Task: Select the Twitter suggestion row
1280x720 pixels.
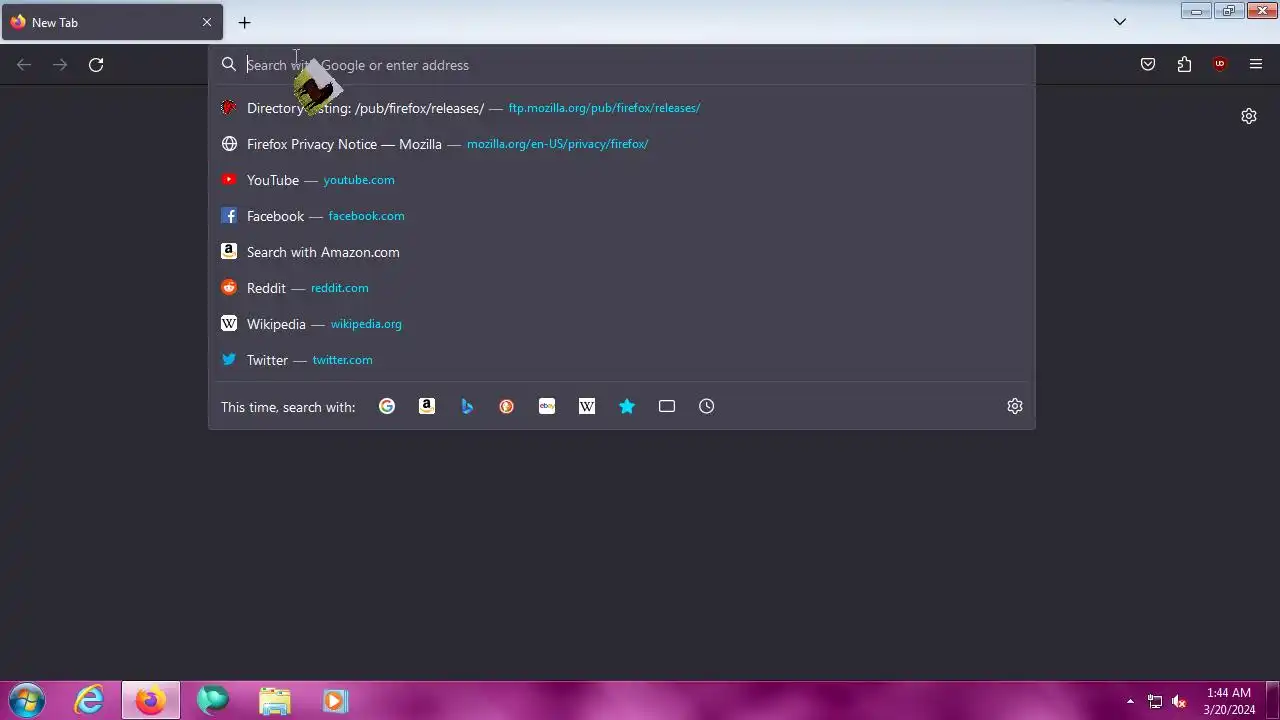Action: coord(621,360)
